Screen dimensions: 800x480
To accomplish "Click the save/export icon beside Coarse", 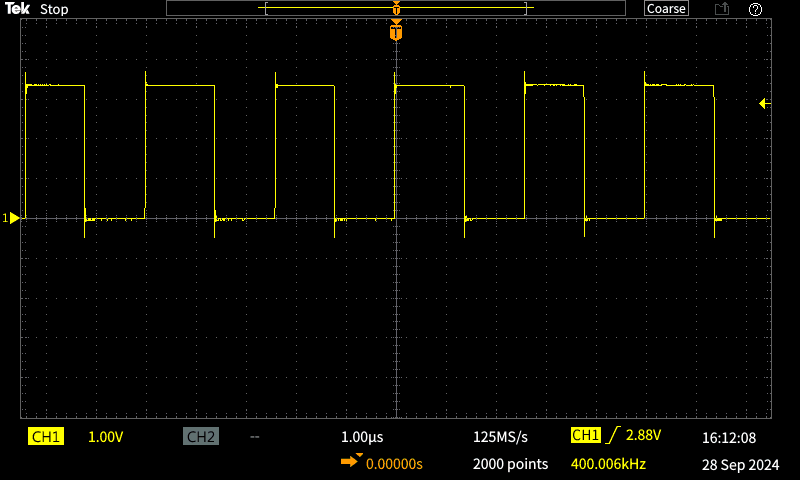I will tap(721, 9).
